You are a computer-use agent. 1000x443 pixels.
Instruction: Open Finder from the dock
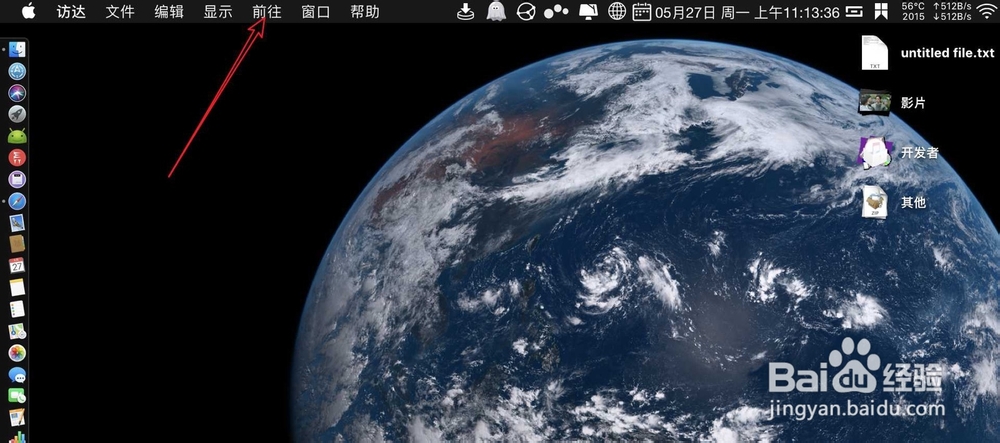pos(17,50)
